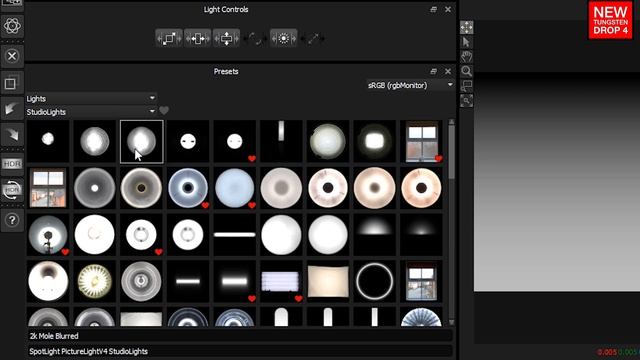Viewport: 640px width, 360px height.
Task: Select the hand pan tool
Action: coord(467,56)
